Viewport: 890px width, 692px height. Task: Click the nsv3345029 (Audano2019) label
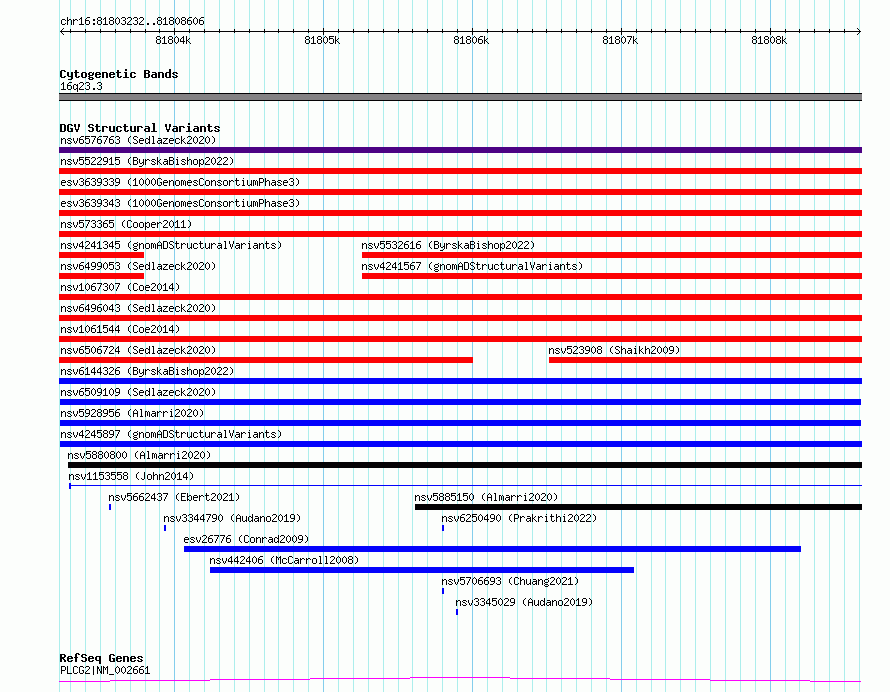click(x=524, y=602)
